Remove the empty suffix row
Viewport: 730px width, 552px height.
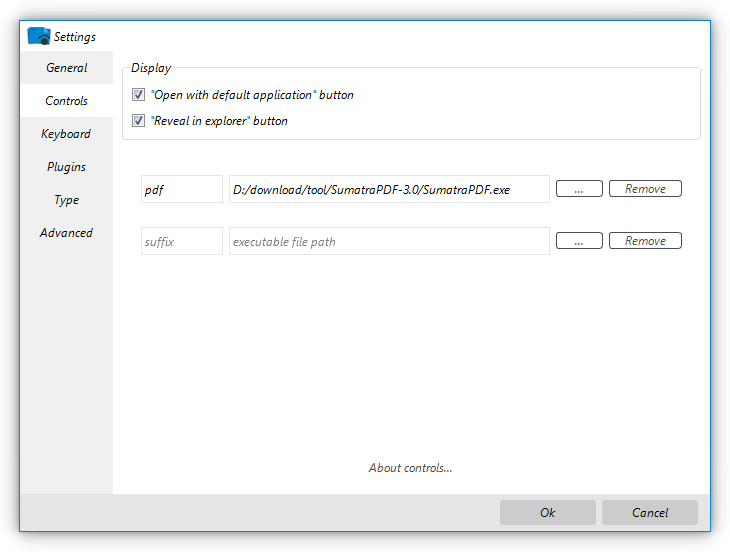click(x=645, y=241)
